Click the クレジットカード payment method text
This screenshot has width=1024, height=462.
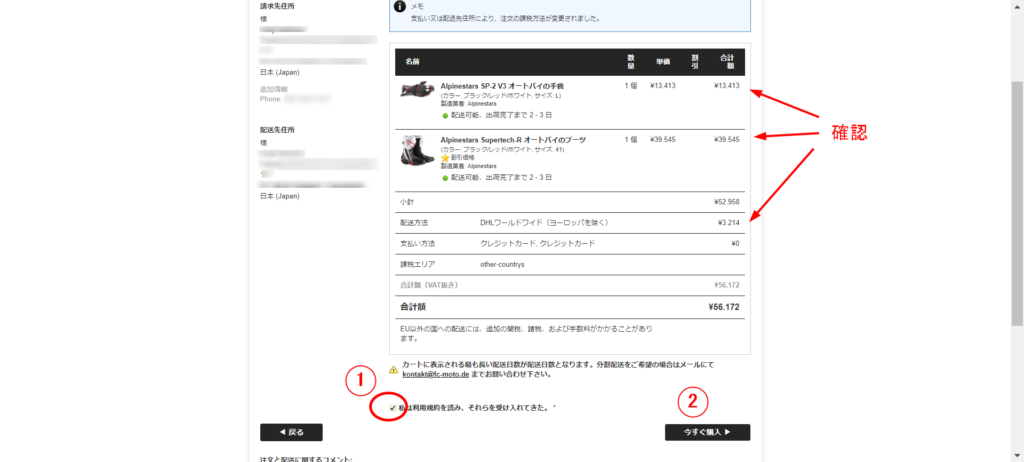[x=537, y=244]
